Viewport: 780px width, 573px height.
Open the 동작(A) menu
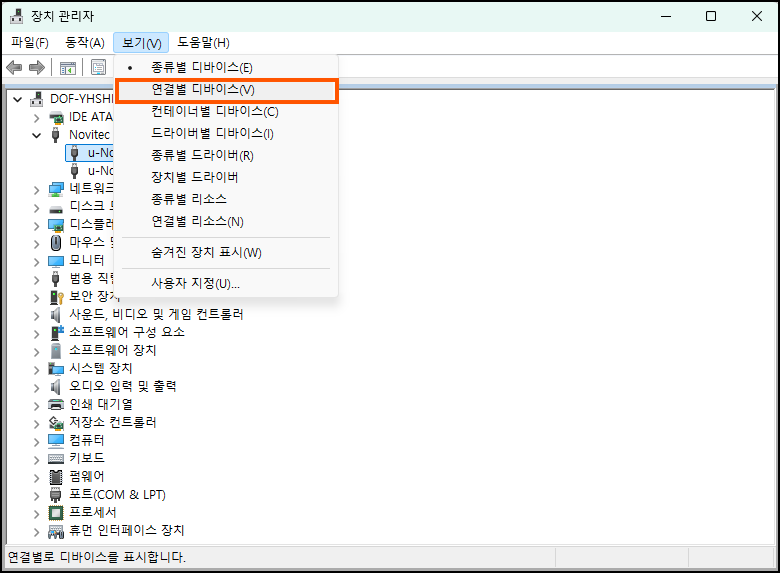pyautogui.click(x=84, y=42)
